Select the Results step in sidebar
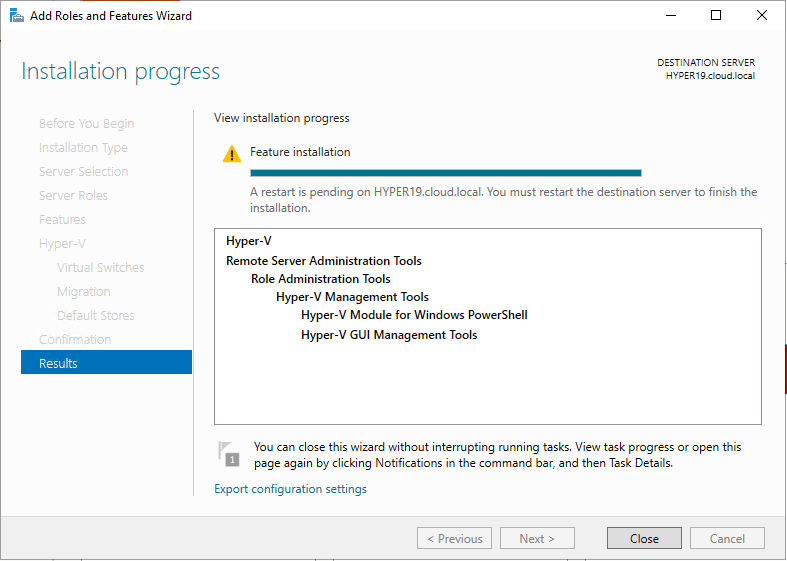Image resolution: width=787 pixels, height=561 pixels. tap(106, 363)
